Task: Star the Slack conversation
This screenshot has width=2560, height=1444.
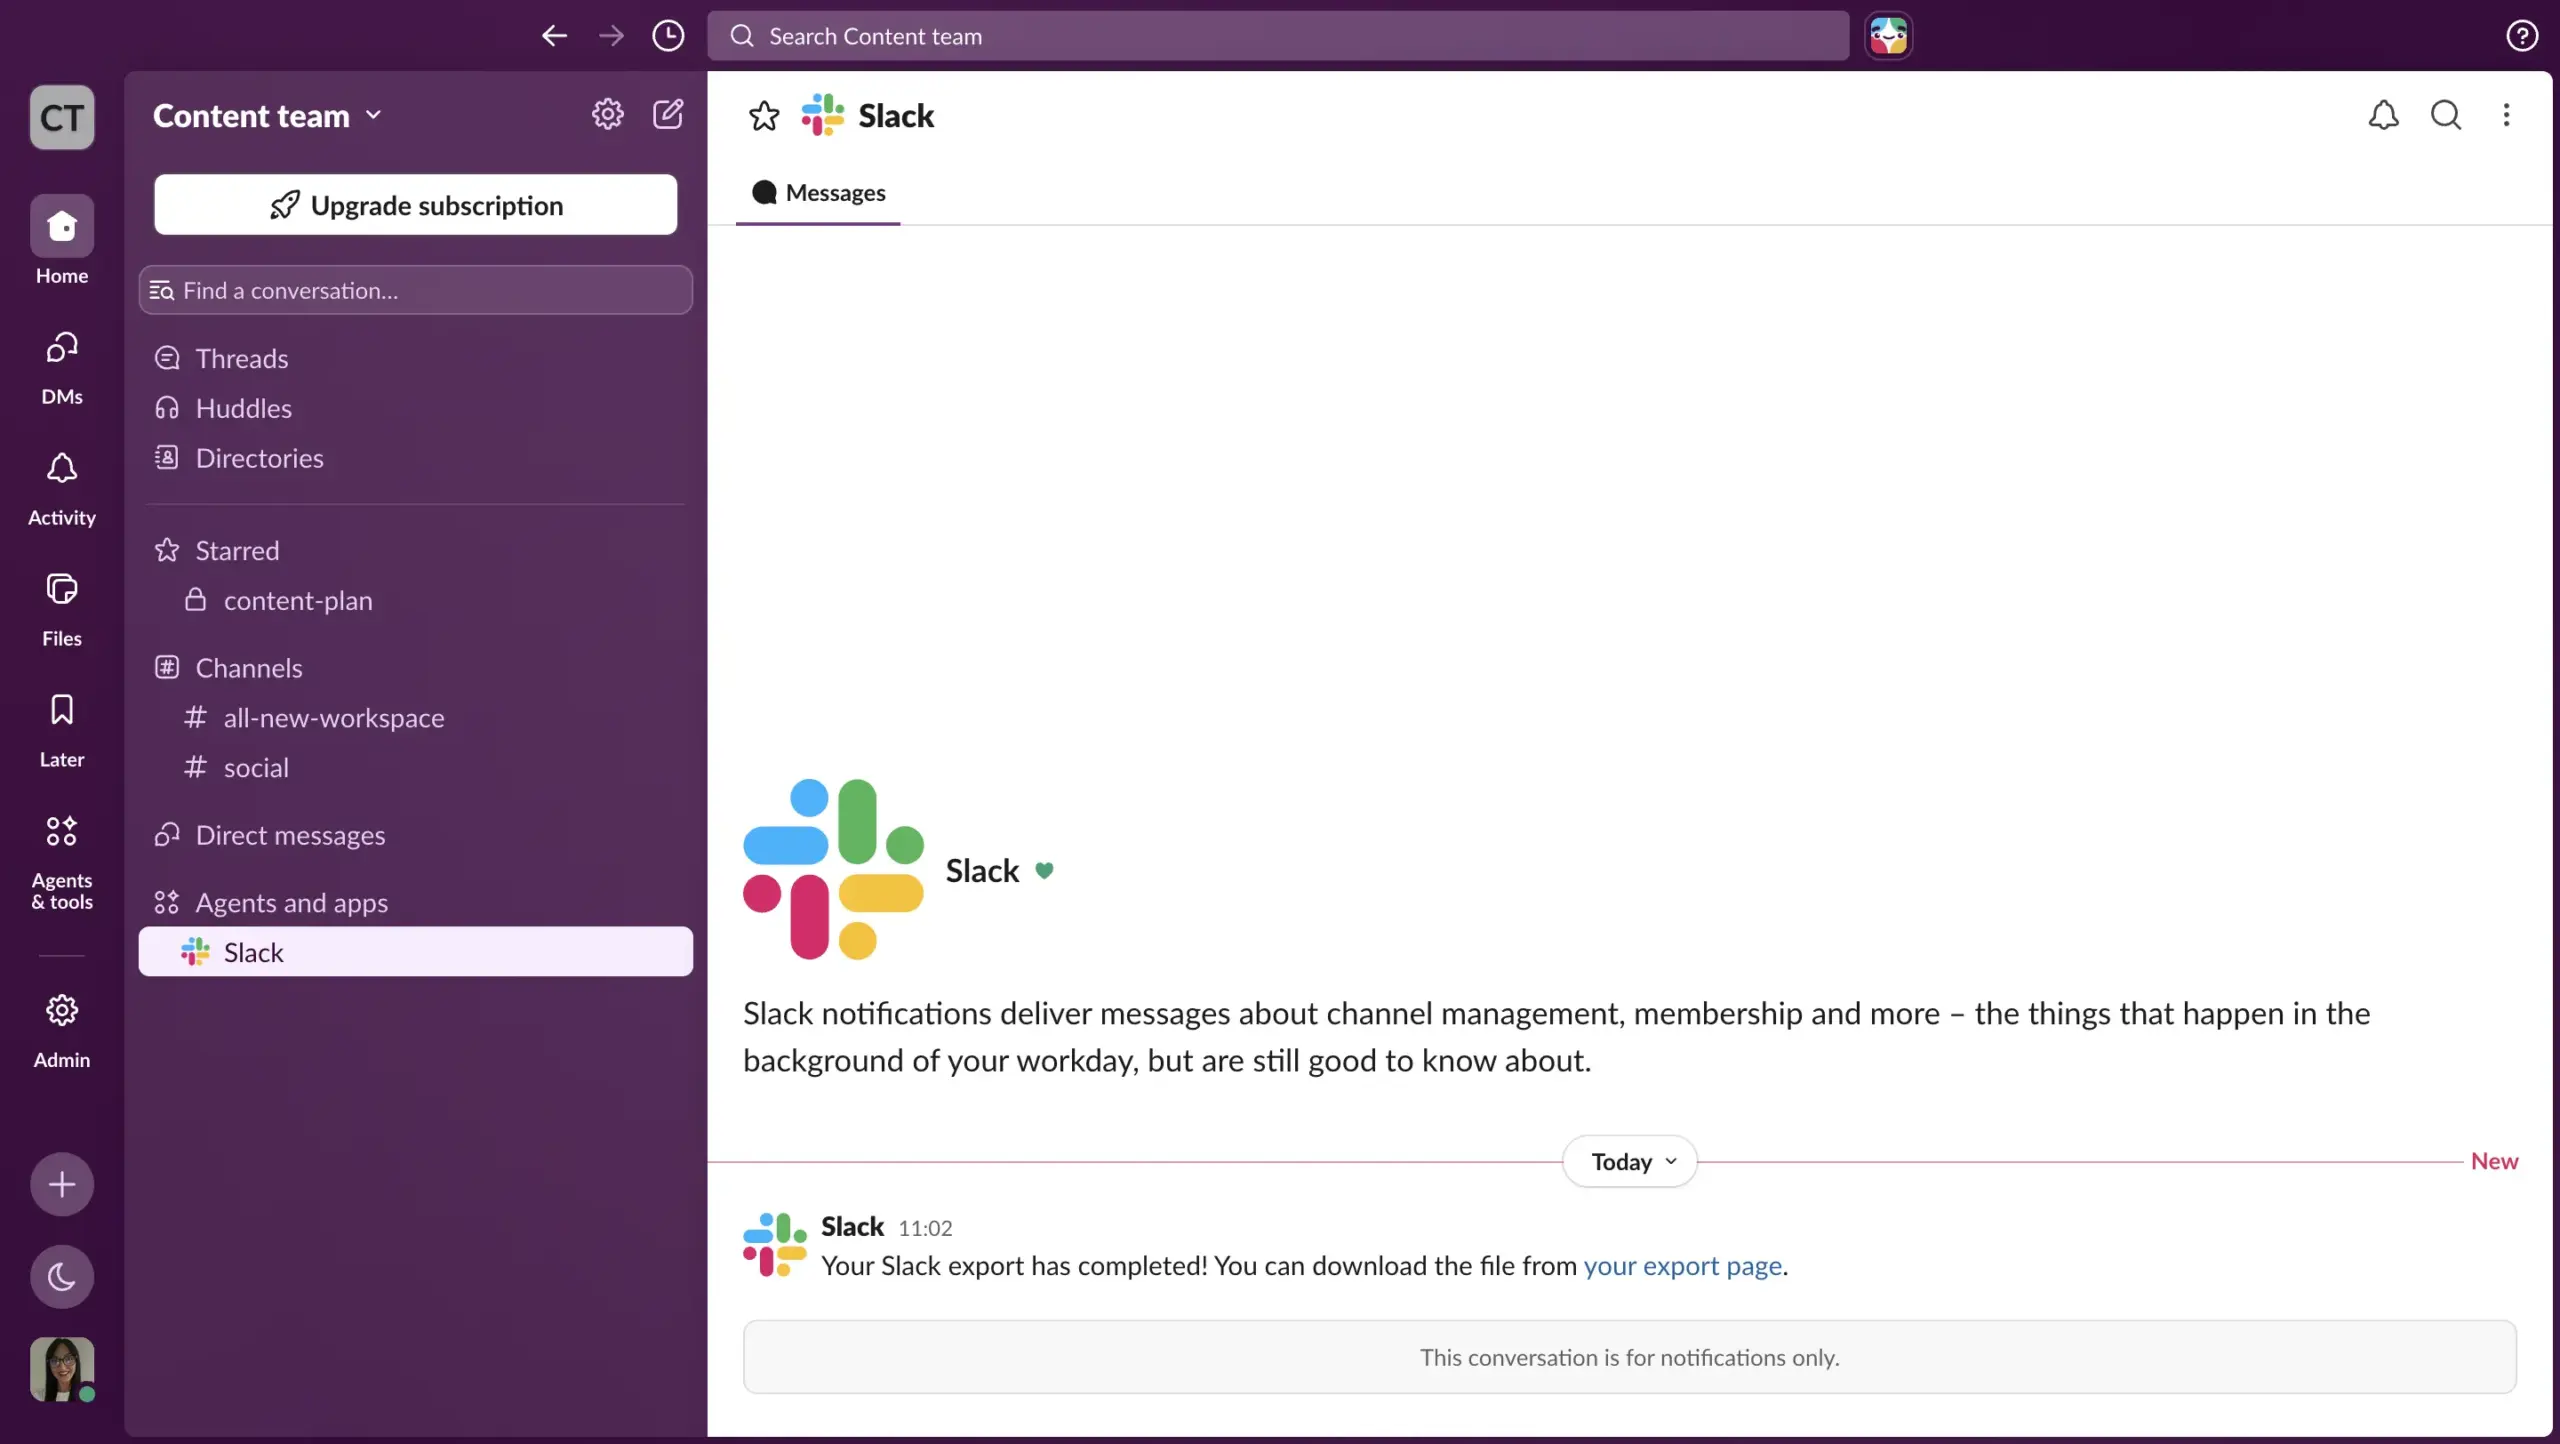Action: [764, 116]
